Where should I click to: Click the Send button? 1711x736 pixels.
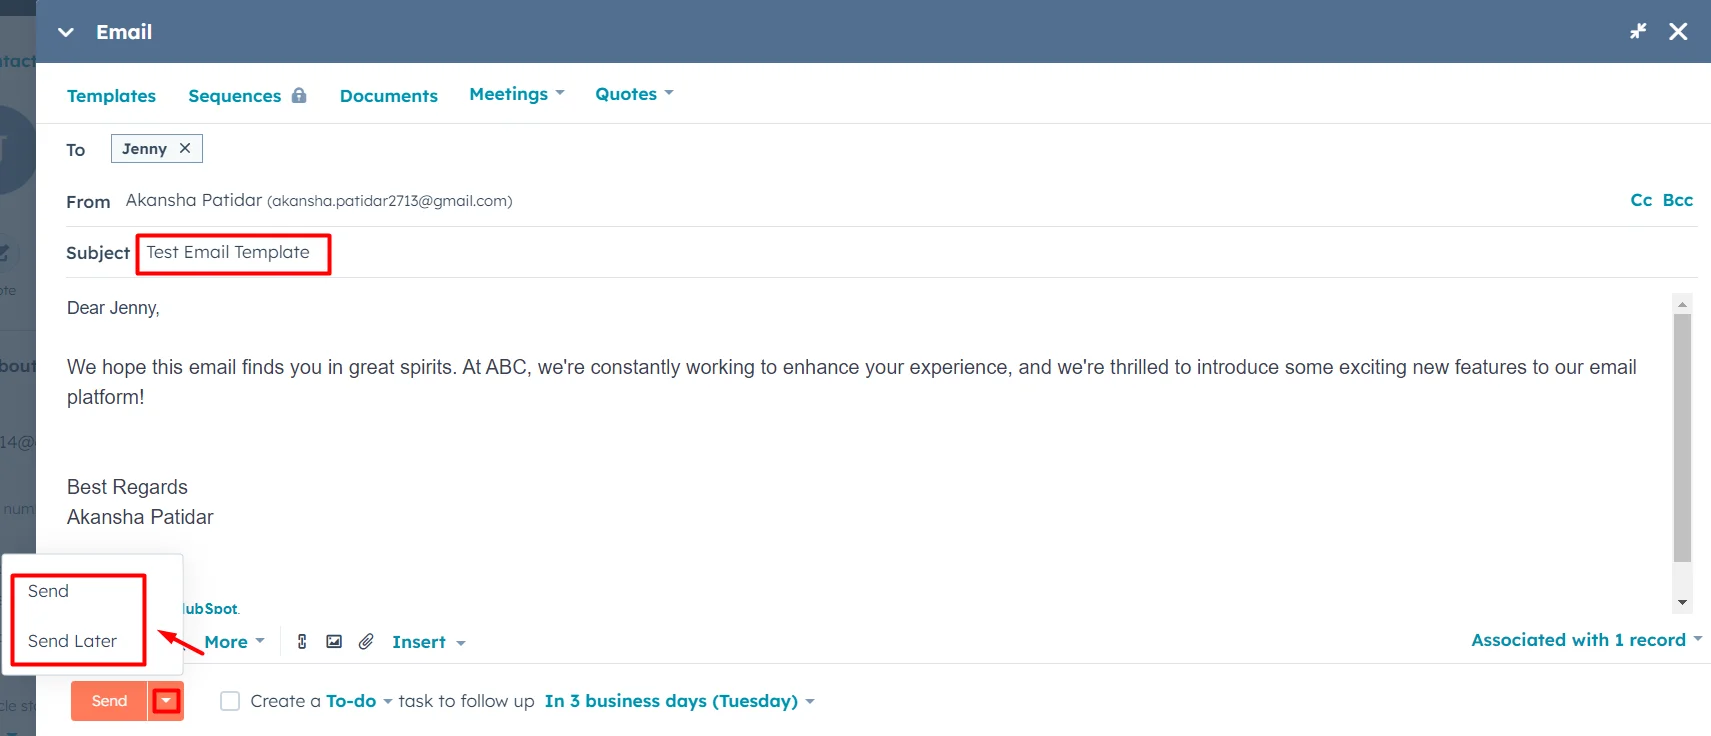(x=108, y=700)
